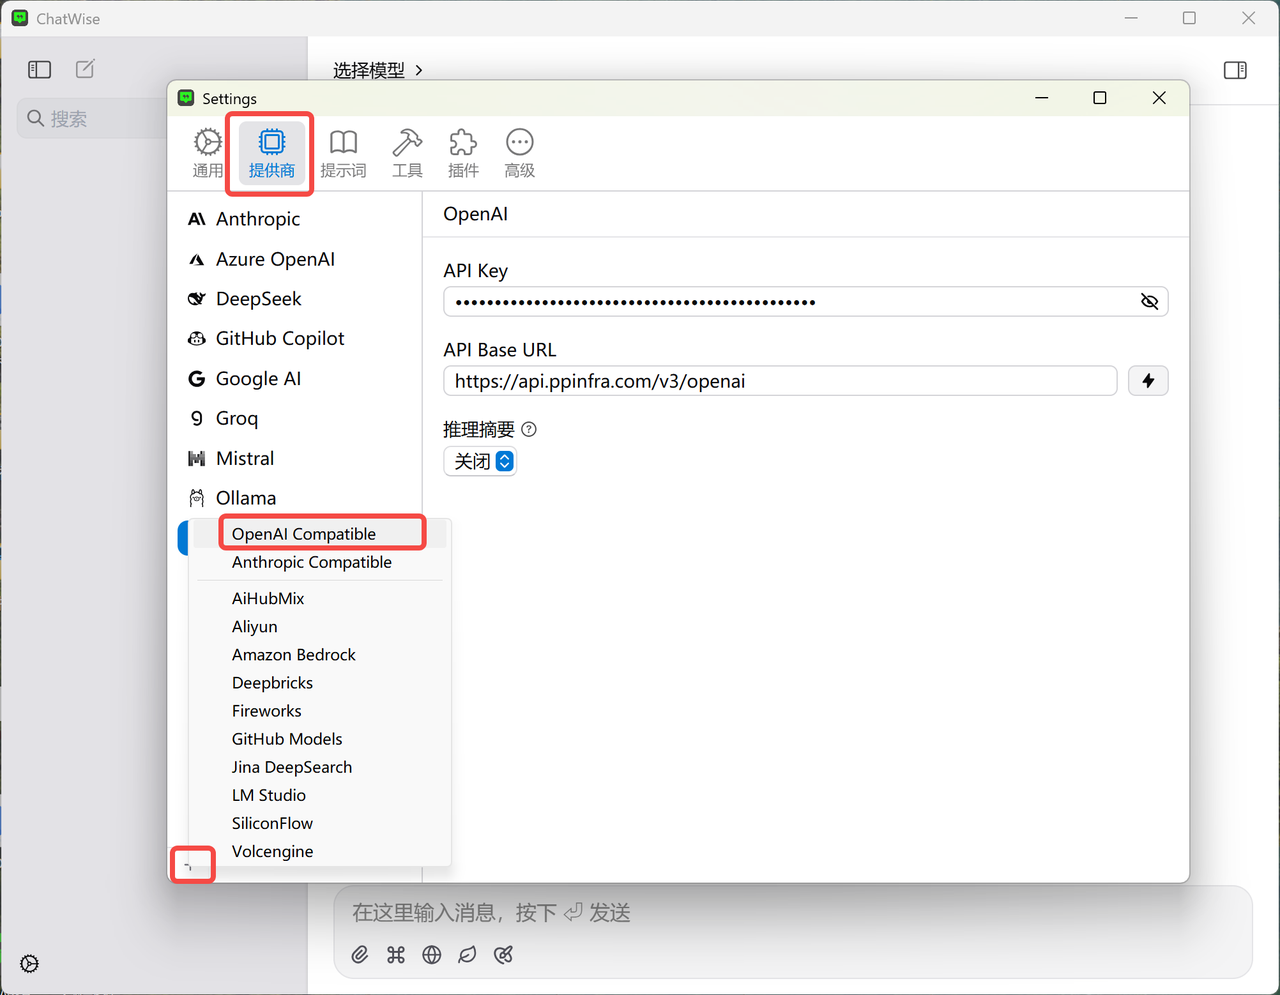
Task: Open the 高级 advanced tab
Action: coord(519,153)
